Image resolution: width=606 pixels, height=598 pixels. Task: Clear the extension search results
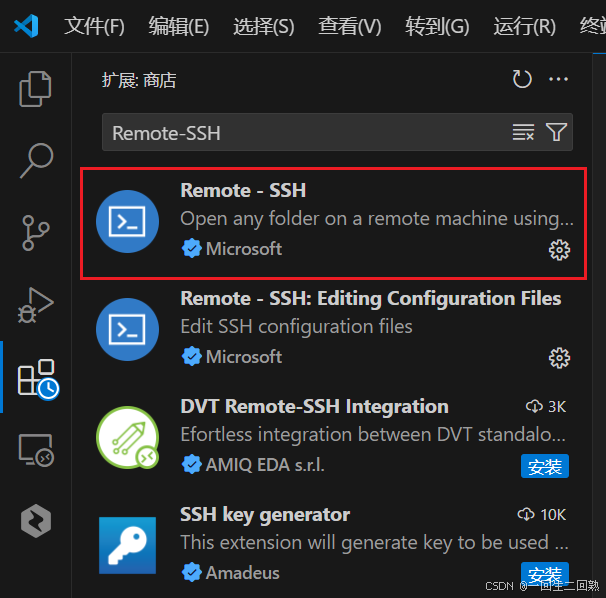point(523,132)
